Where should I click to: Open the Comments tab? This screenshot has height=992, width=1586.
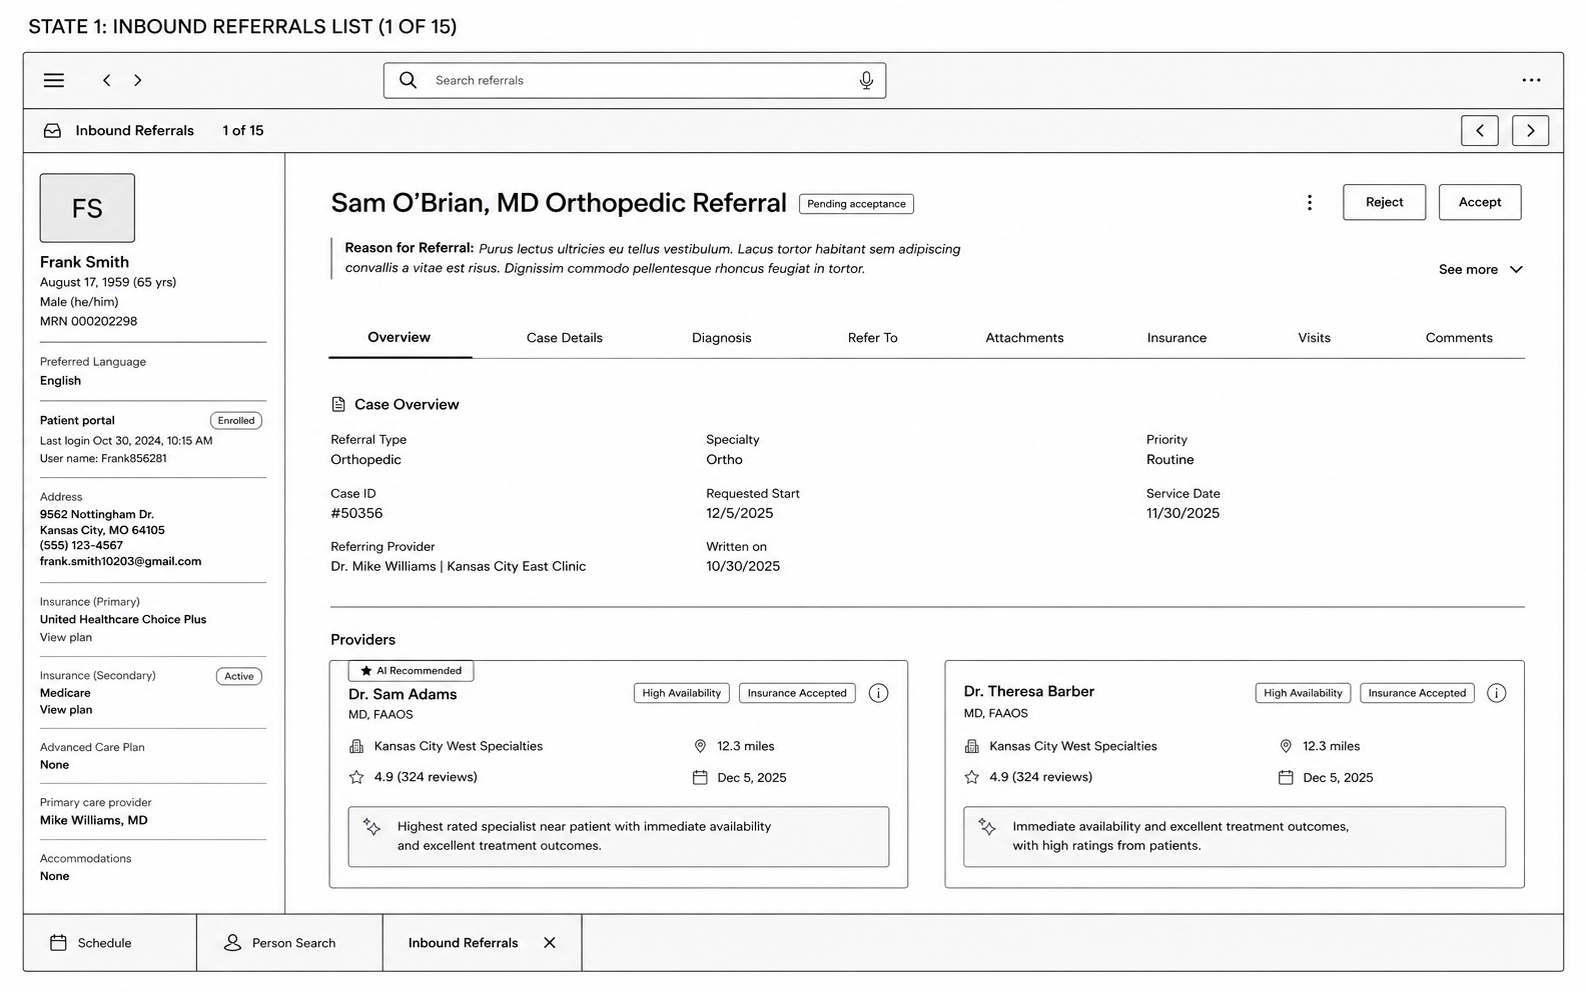tap(1458, 338)
